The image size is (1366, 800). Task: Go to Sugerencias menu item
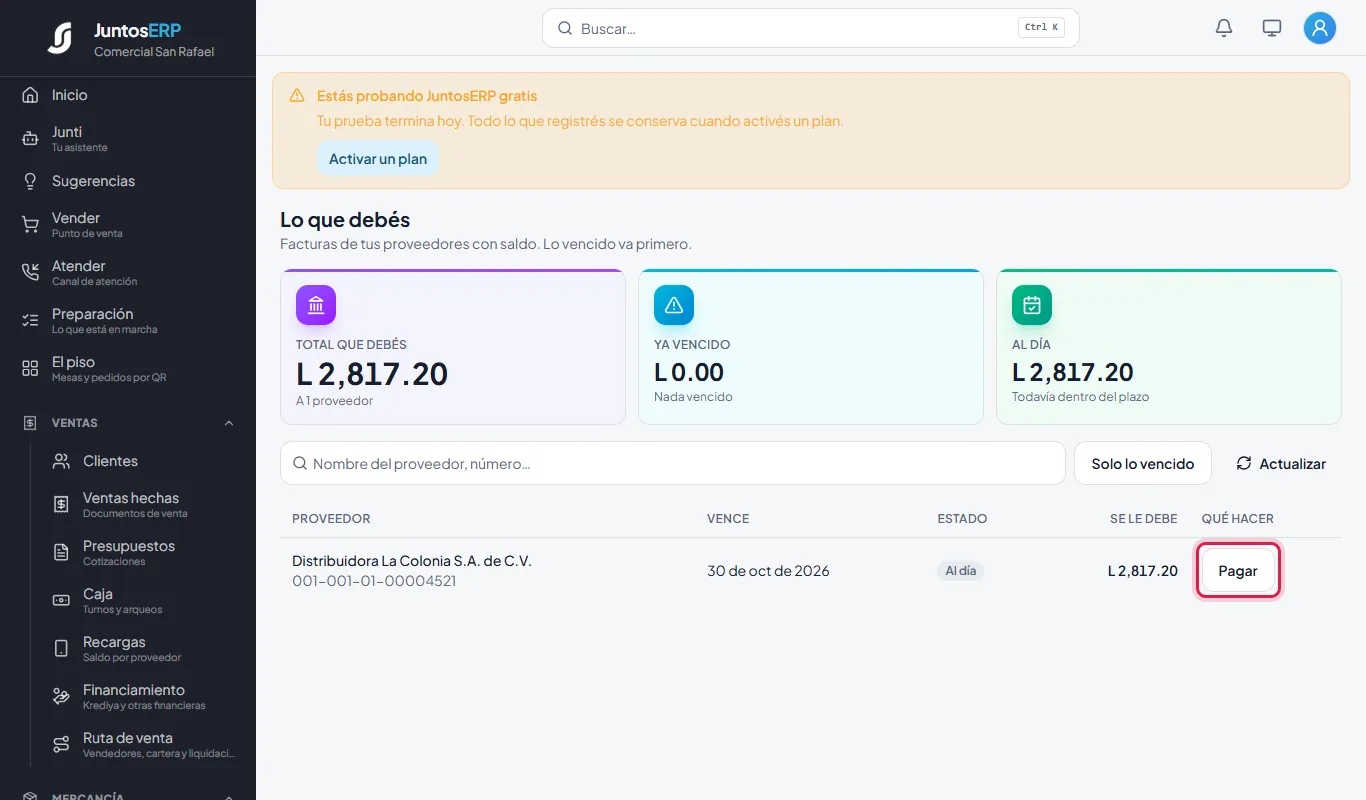point(128,181)
